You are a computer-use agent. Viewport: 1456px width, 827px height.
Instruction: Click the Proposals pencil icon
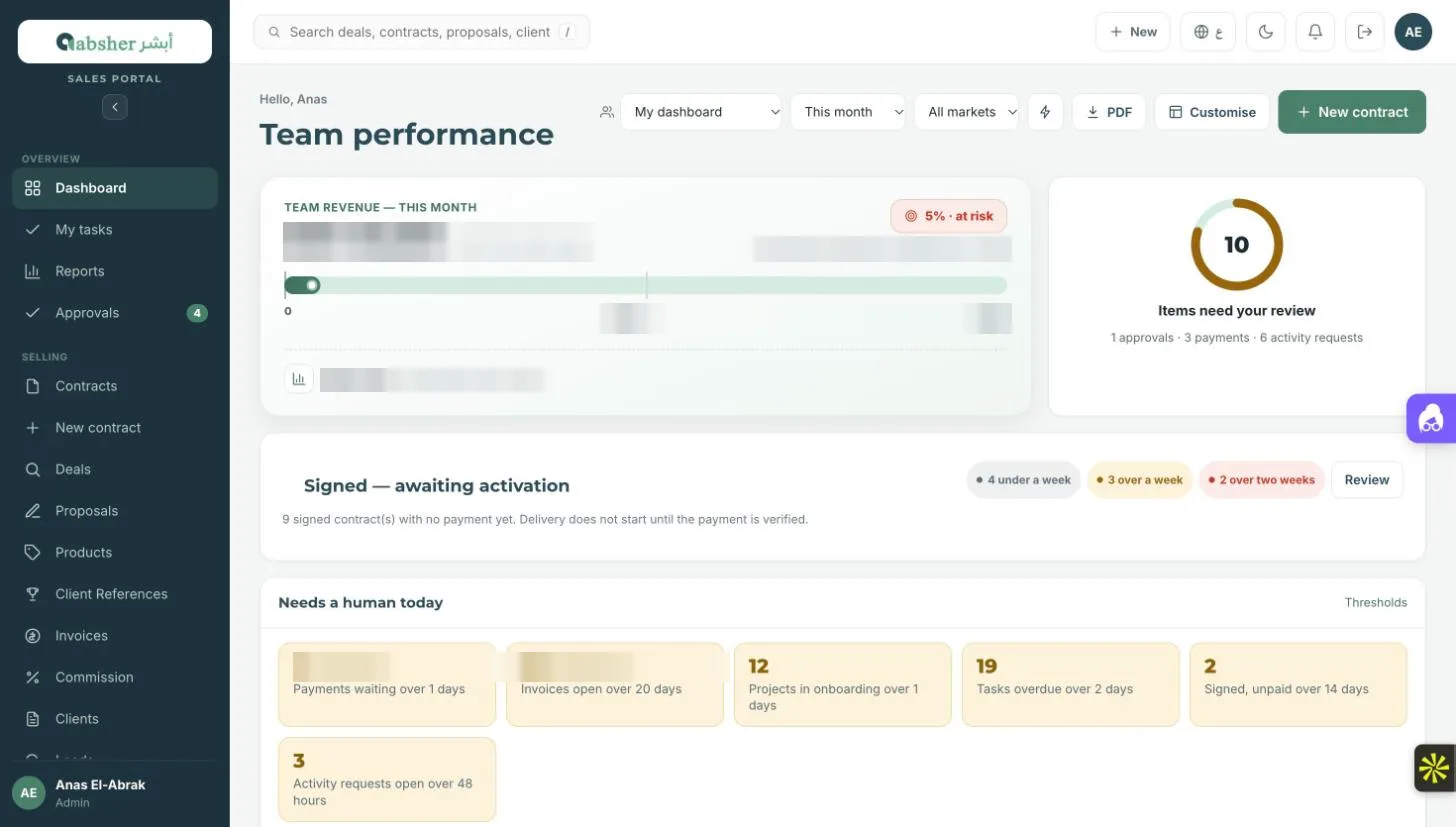33,511
